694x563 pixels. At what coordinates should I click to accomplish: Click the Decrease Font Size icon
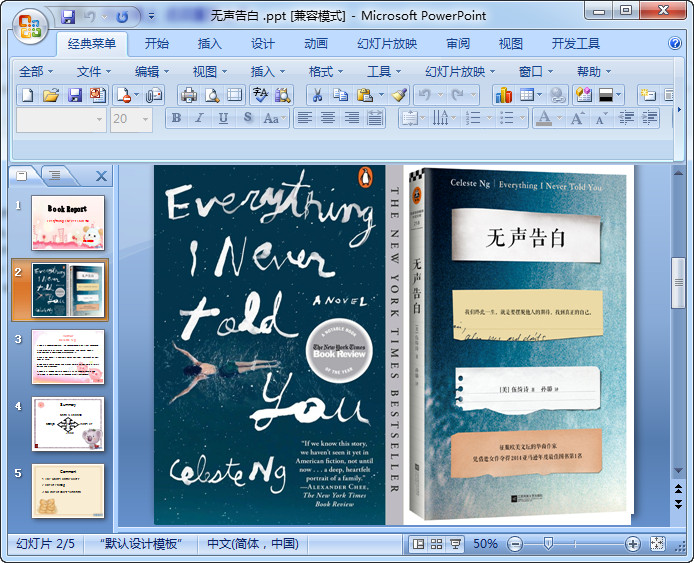point(601,118)
